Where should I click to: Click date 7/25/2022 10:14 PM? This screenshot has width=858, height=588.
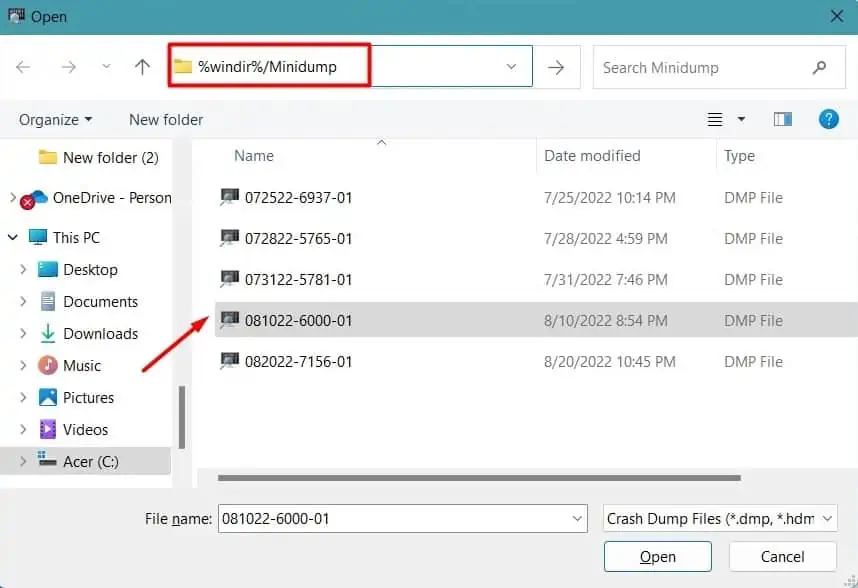[610, 197]
